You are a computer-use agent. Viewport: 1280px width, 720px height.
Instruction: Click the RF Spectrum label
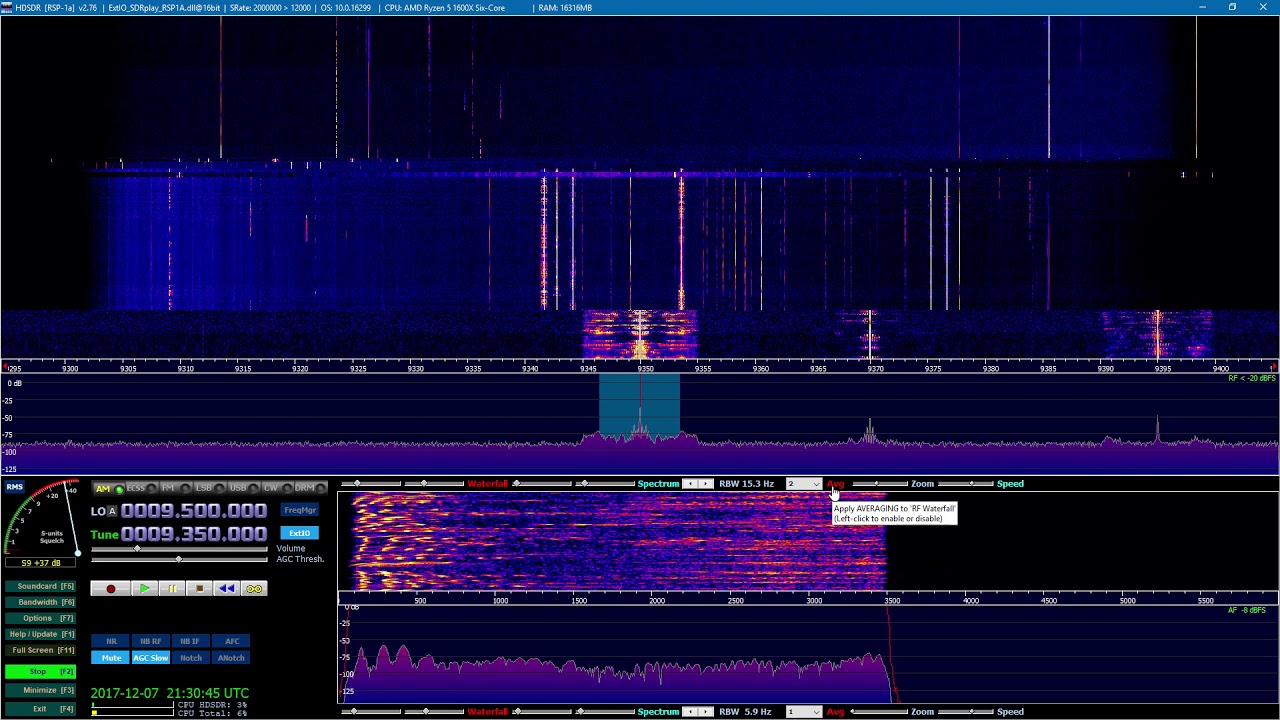click(658, 484)
